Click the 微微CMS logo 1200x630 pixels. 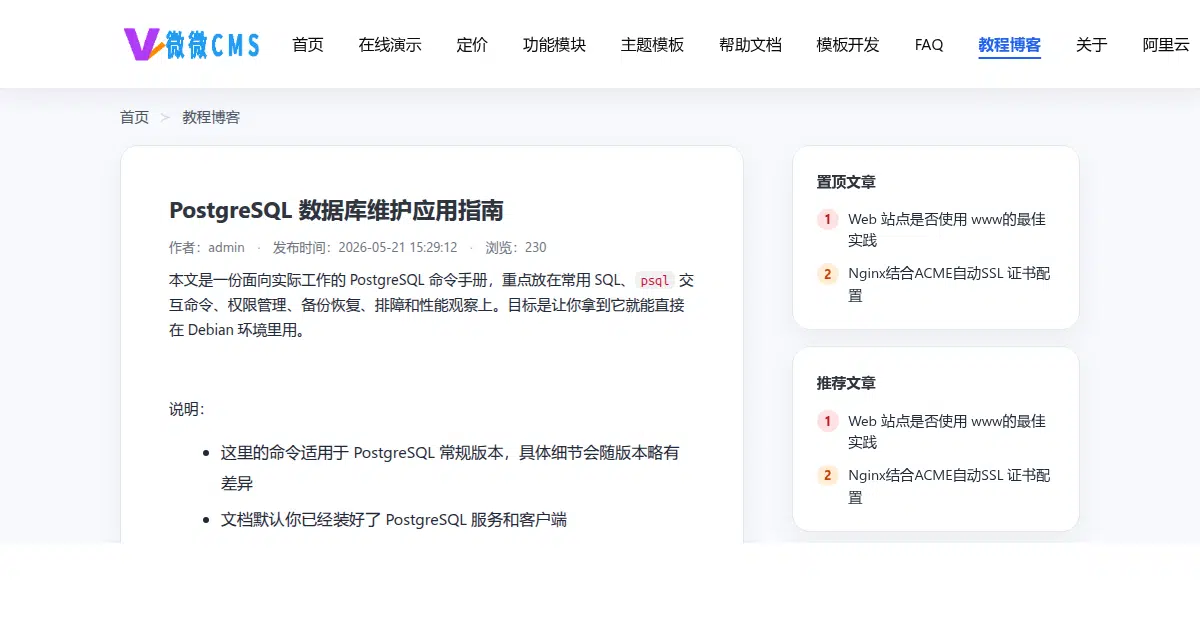coord(191,43)
